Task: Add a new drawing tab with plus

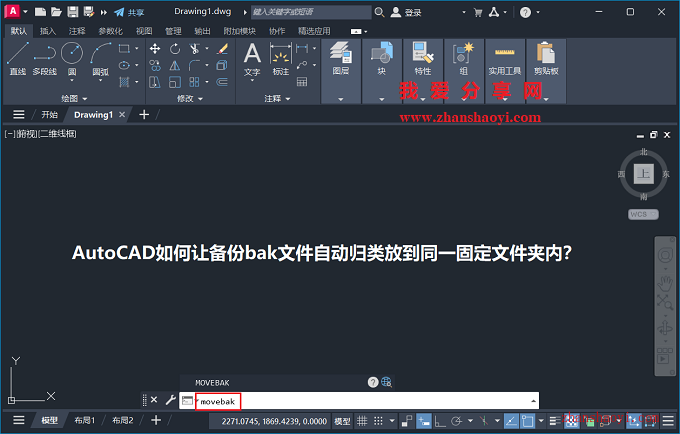Action: pos(144,114)
